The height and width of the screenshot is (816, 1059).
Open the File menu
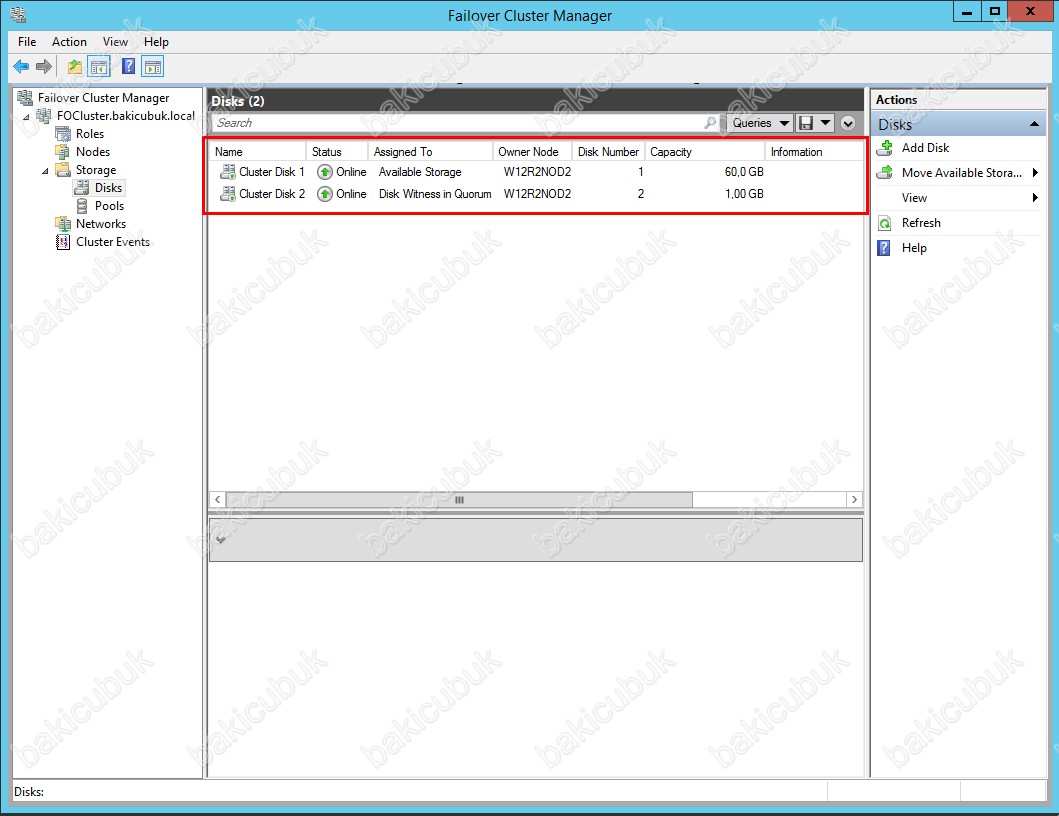pyautogui.click(x=27, y=42)
